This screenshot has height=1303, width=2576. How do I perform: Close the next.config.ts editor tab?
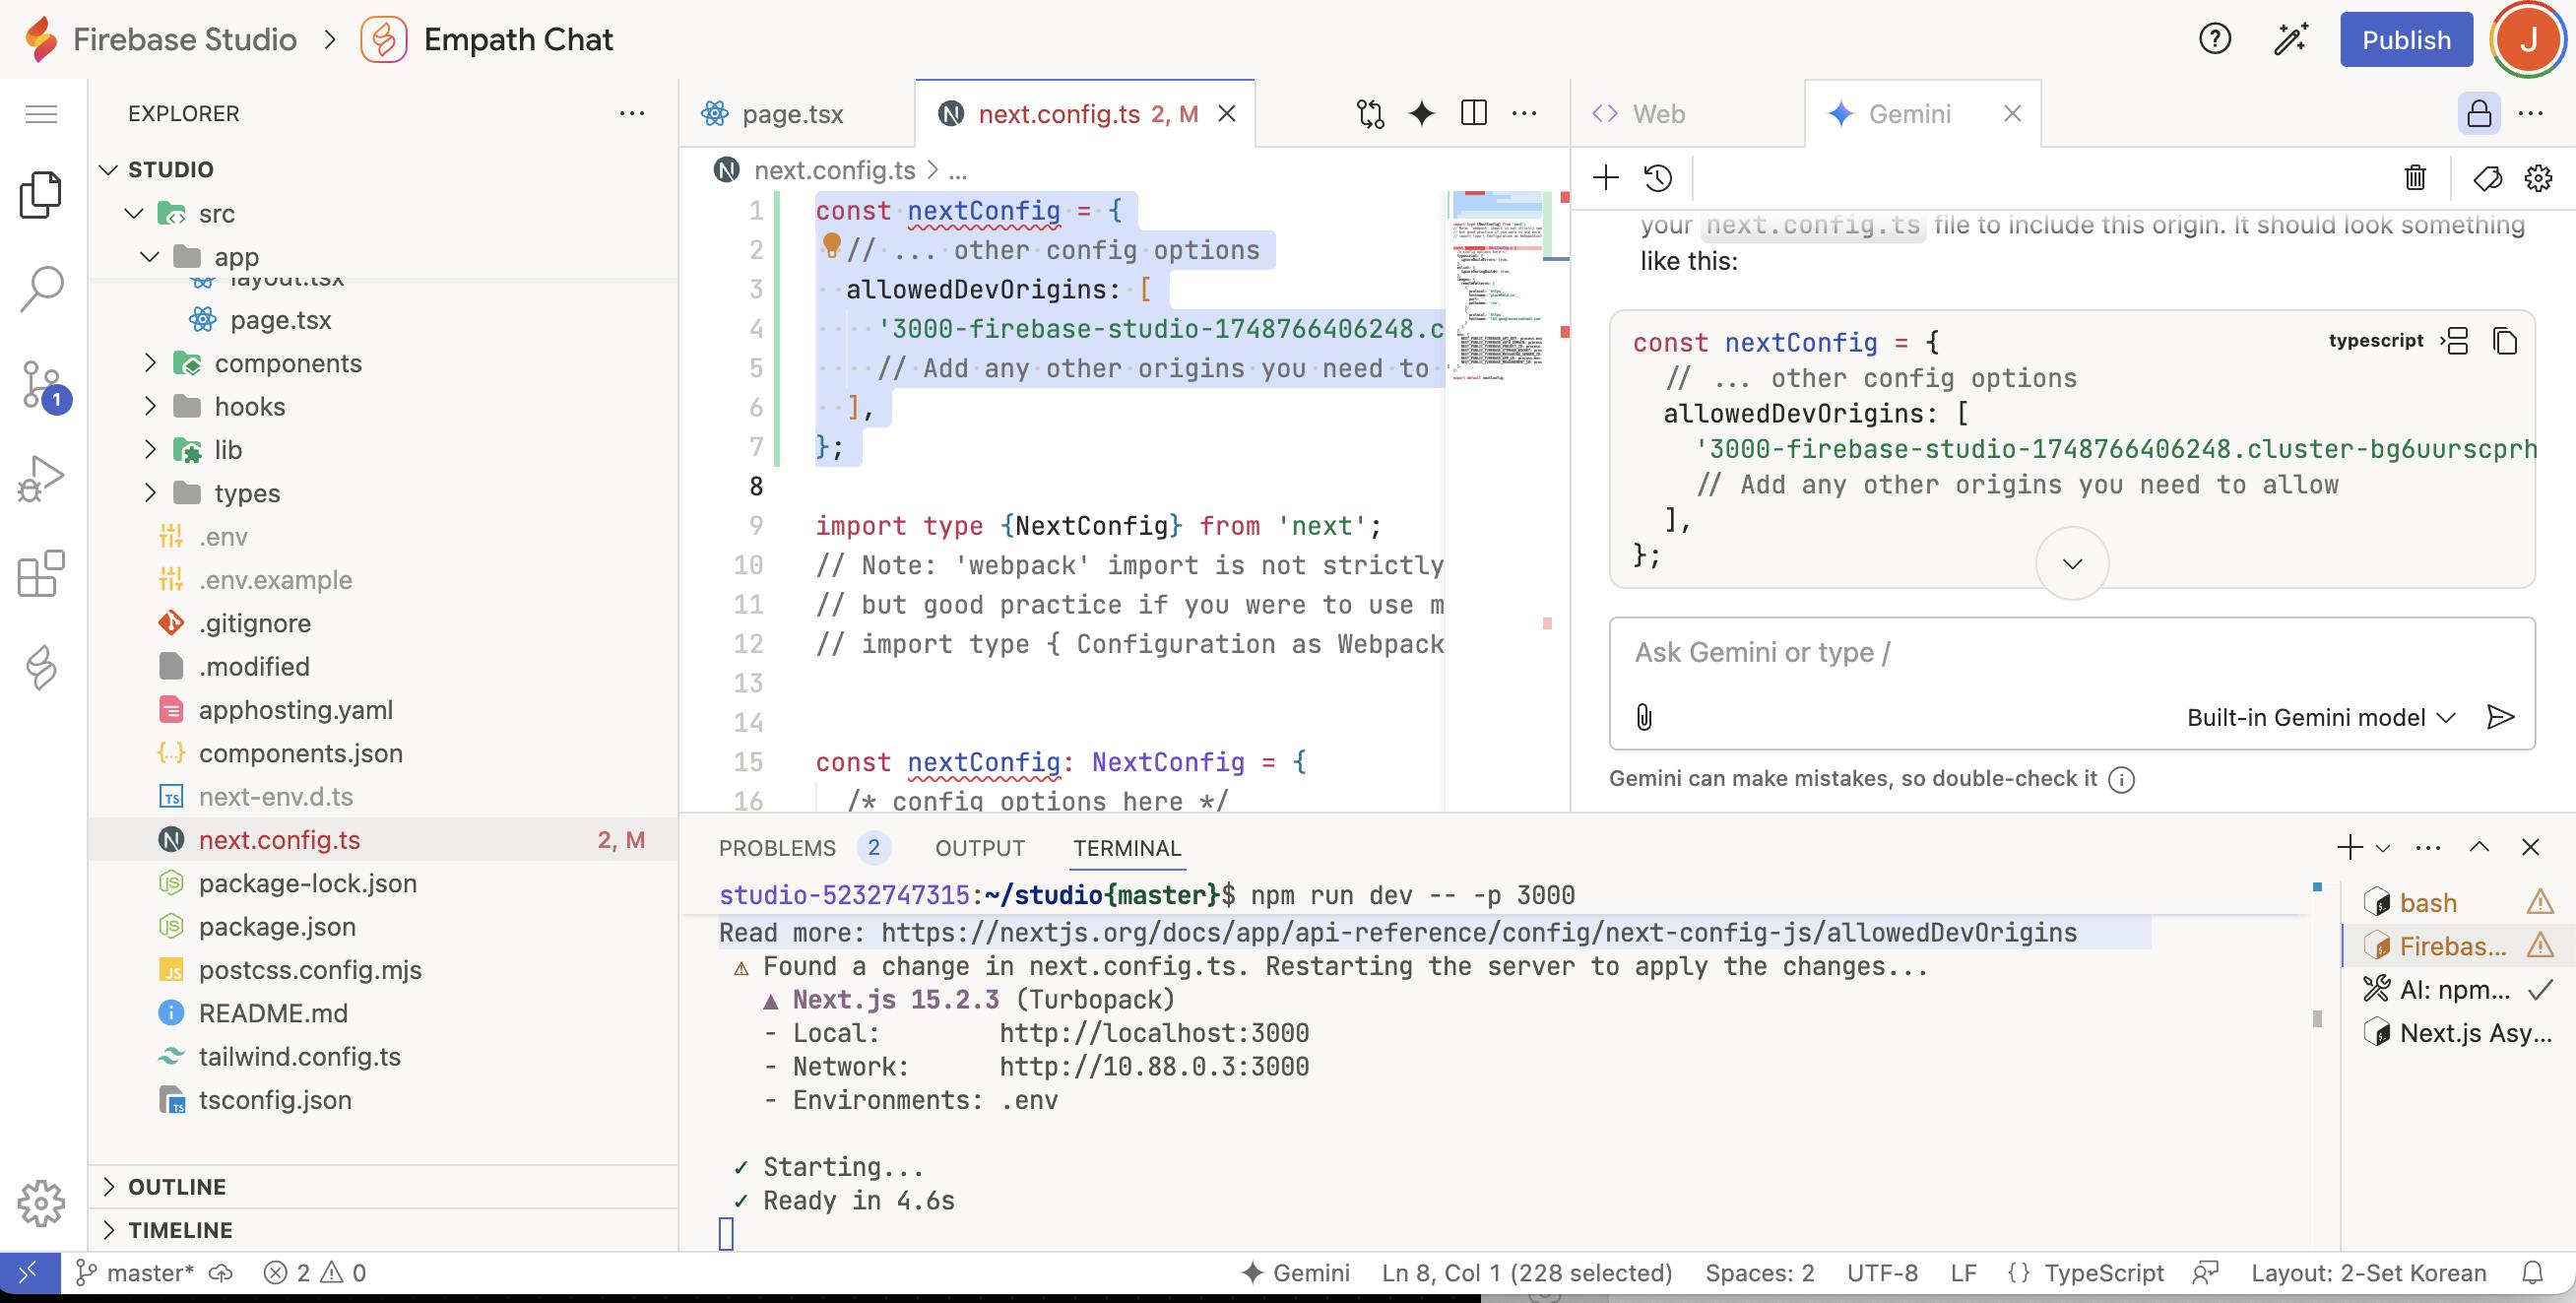pyautogui.click(x=1227, y=114)
